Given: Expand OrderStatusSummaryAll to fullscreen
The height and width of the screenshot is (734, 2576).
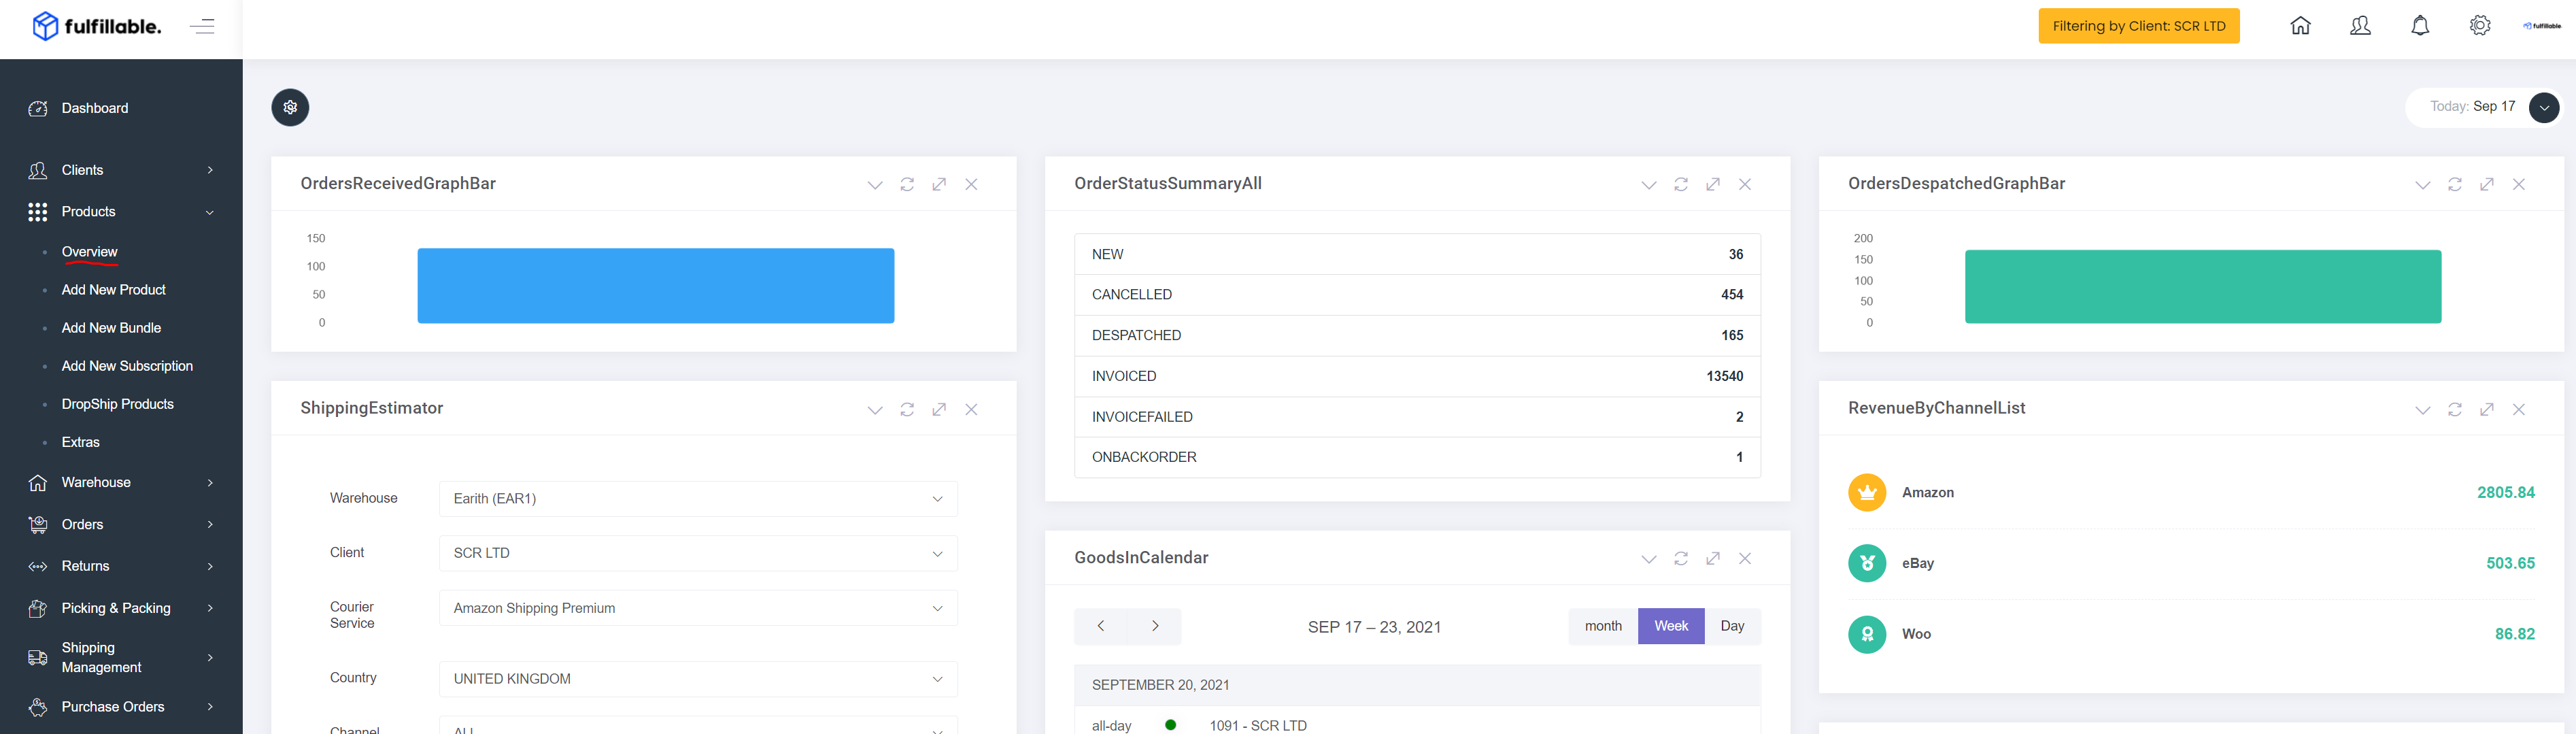Looking at the screenshot, I should point(1713,184).
